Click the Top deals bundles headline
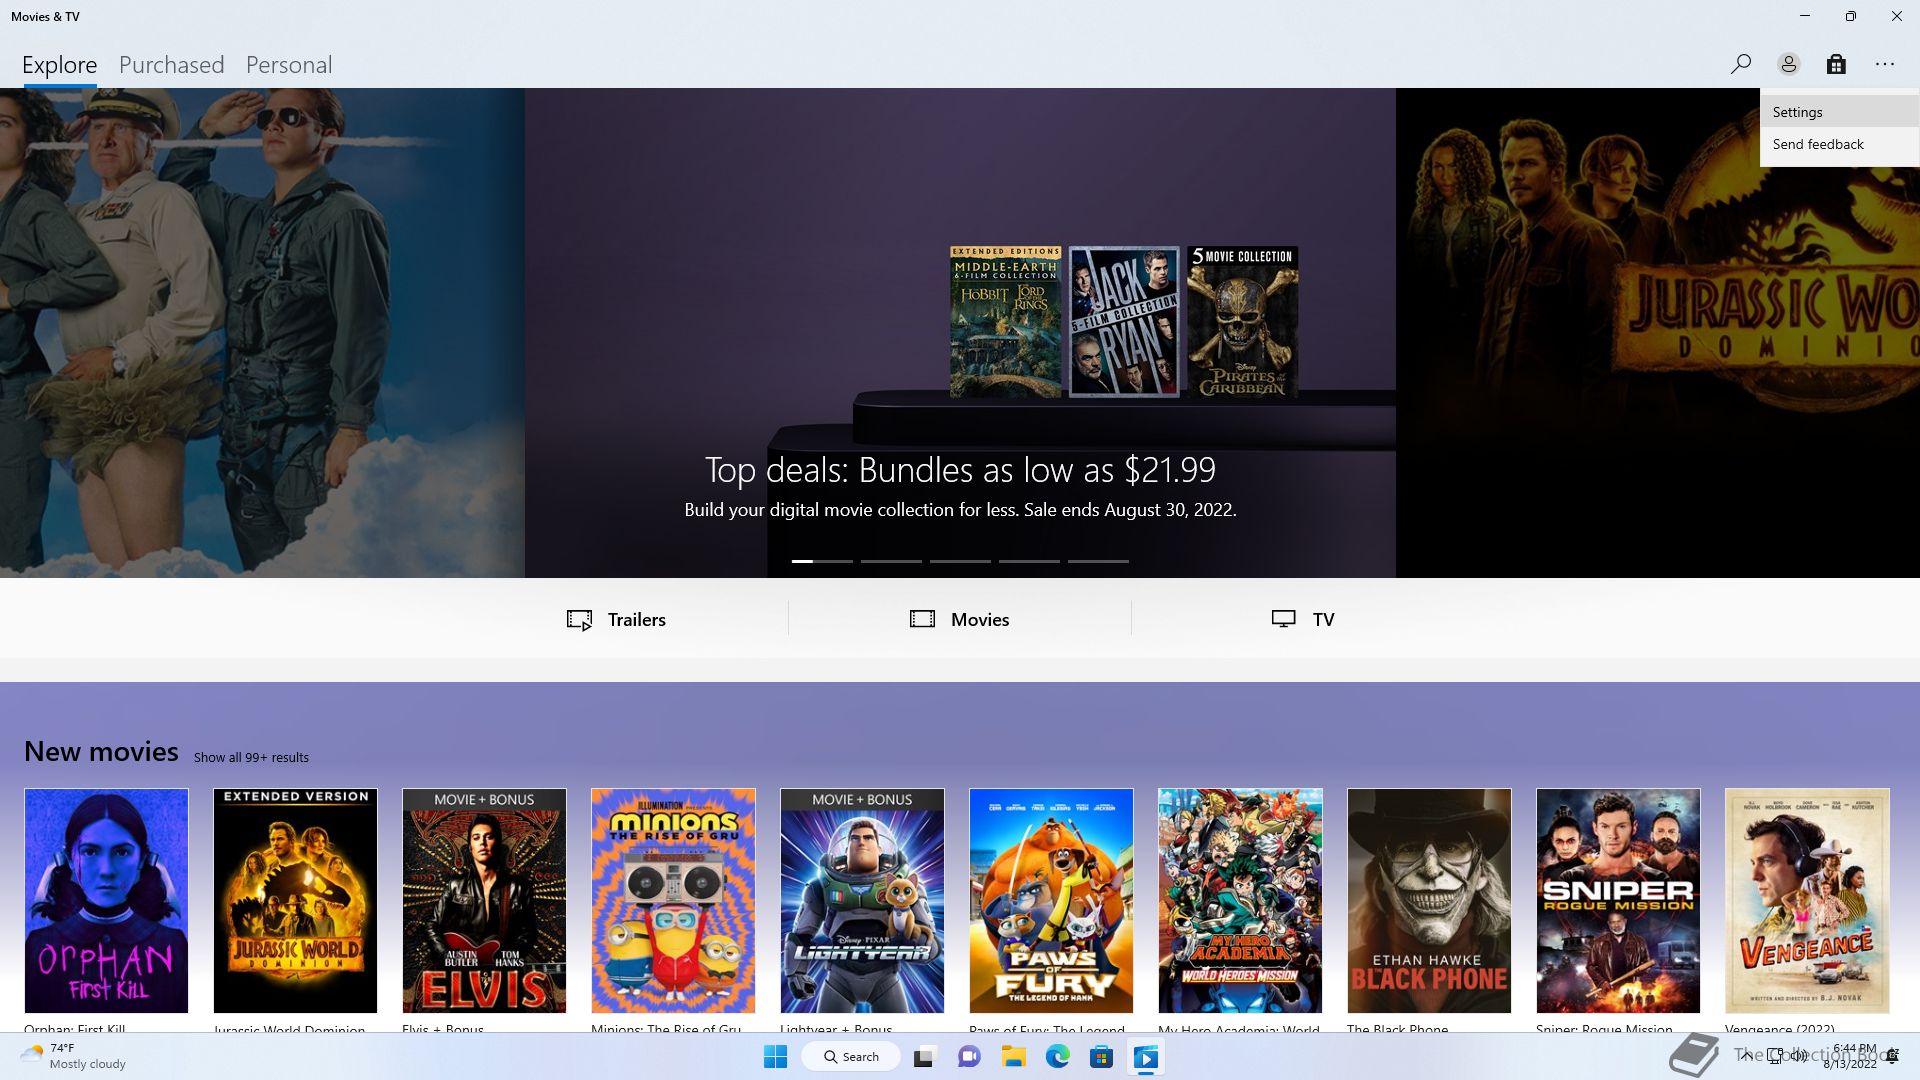This screenshot has height=1080, width=1920. (x=960, y=470)
